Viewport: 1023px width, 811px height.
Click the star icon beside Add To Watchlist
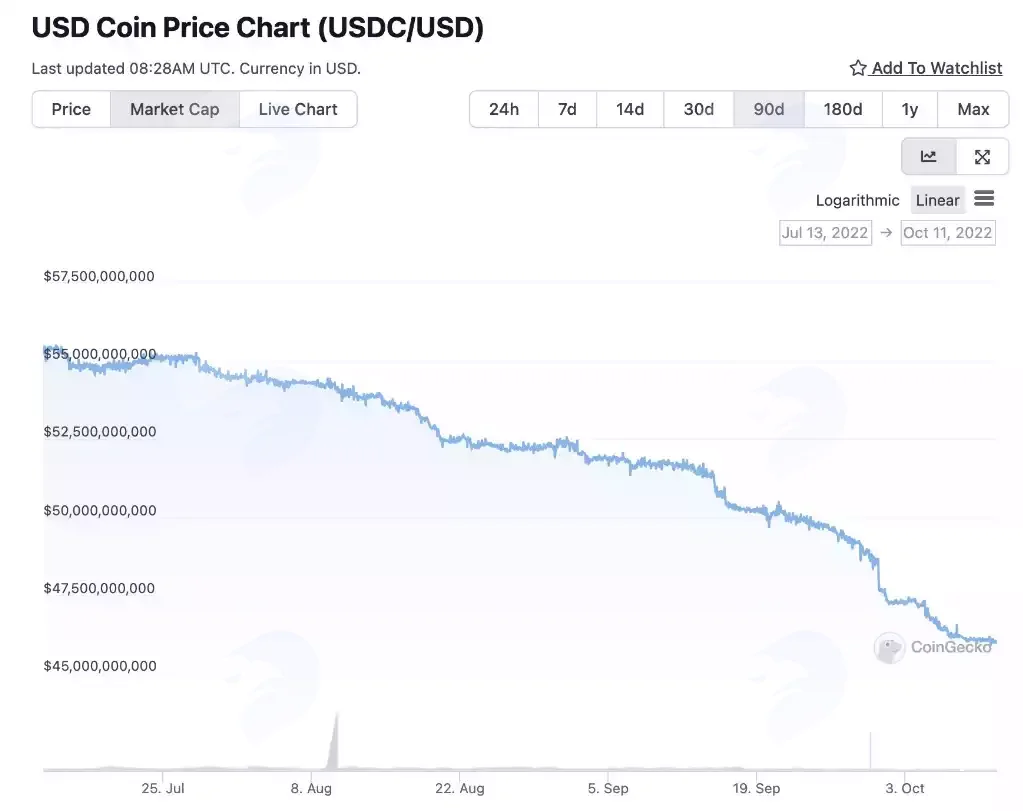pos(858,68)
